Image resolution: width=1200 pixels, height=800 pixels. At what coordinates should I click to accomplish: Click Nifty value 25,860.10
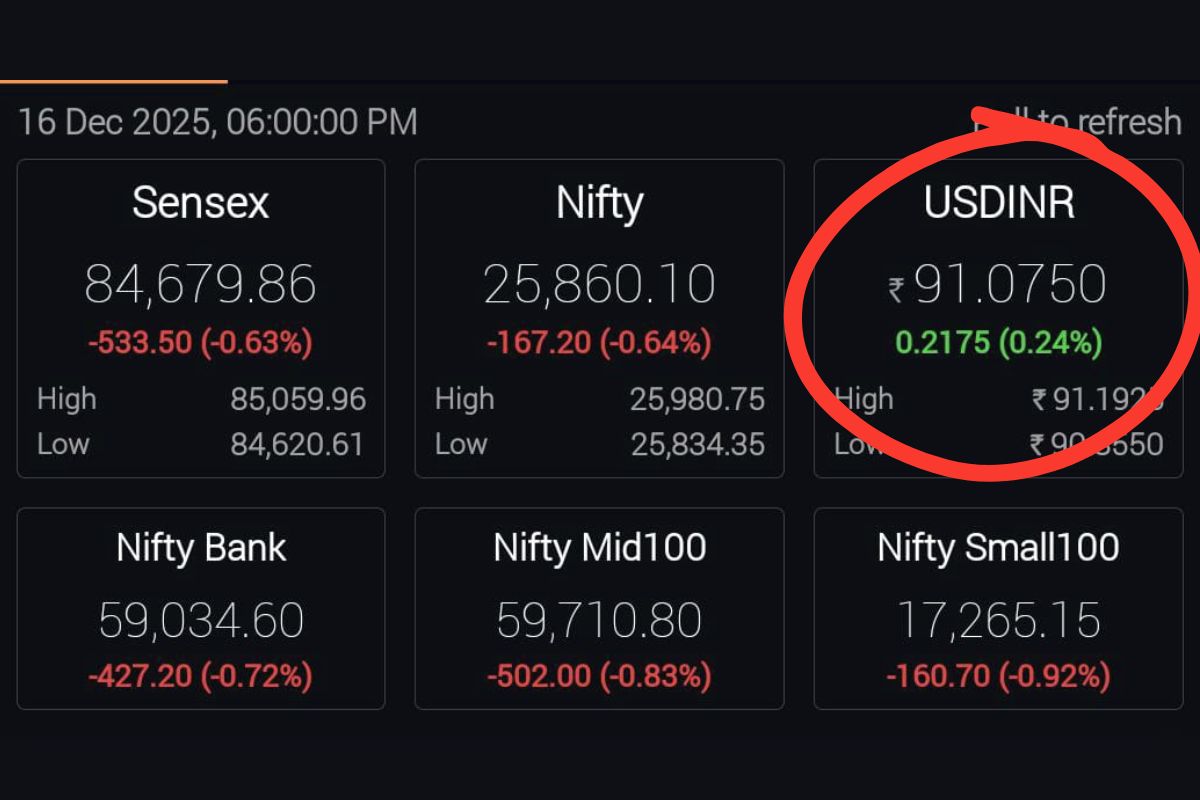(599, 284)
